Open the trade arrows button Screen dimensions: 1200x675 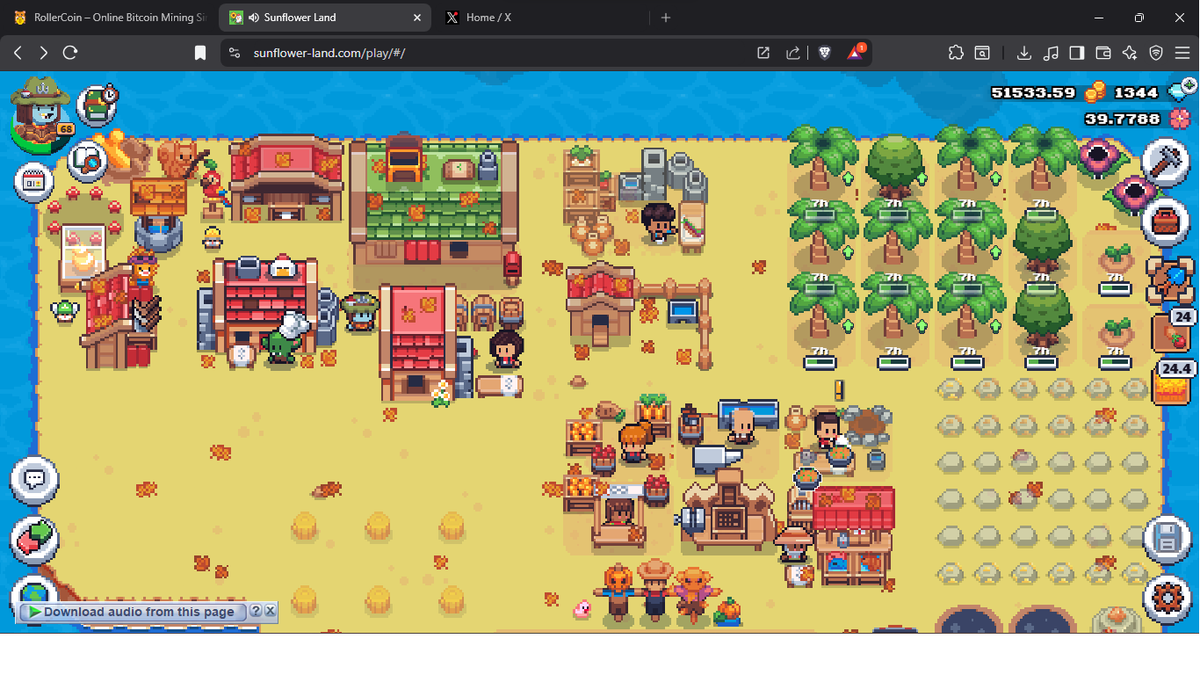[35, 540]
